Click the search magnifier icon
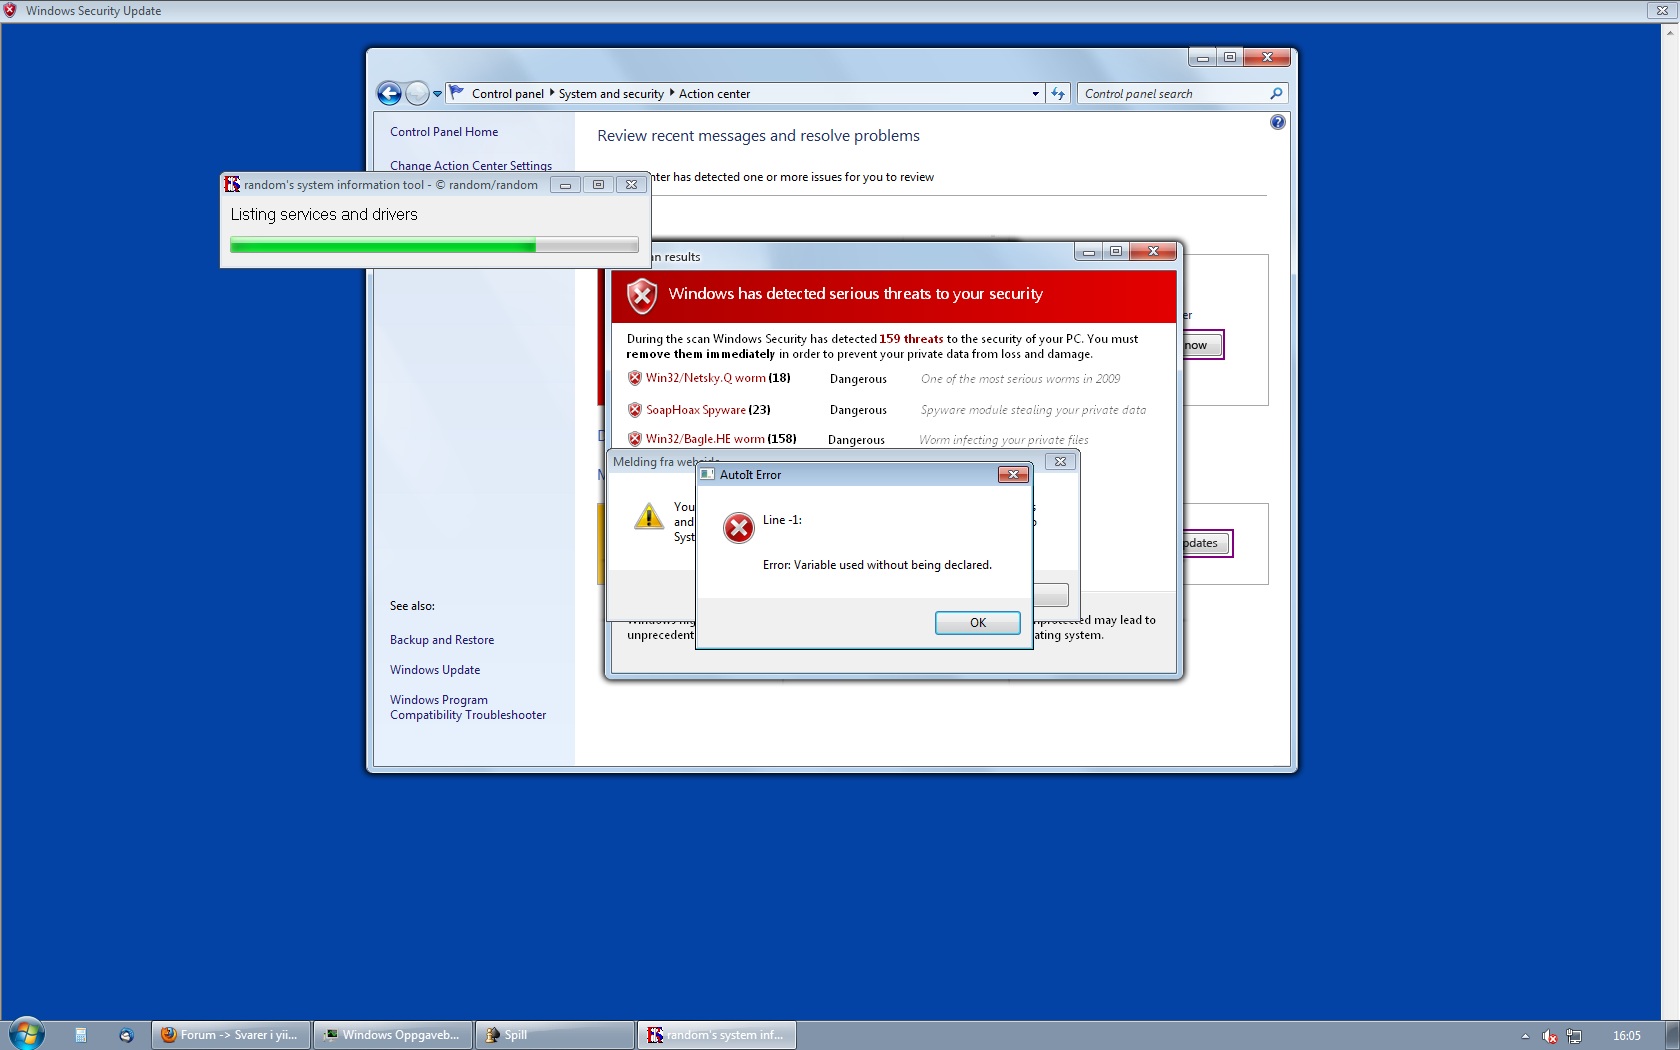 click(x=1276, y=94)
